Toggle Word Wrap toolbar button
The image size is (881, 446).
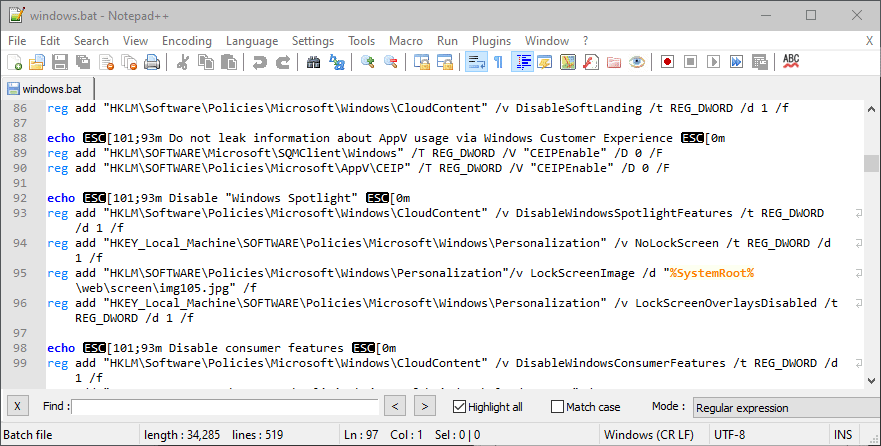pyautogui.click(x=476, y=62)
